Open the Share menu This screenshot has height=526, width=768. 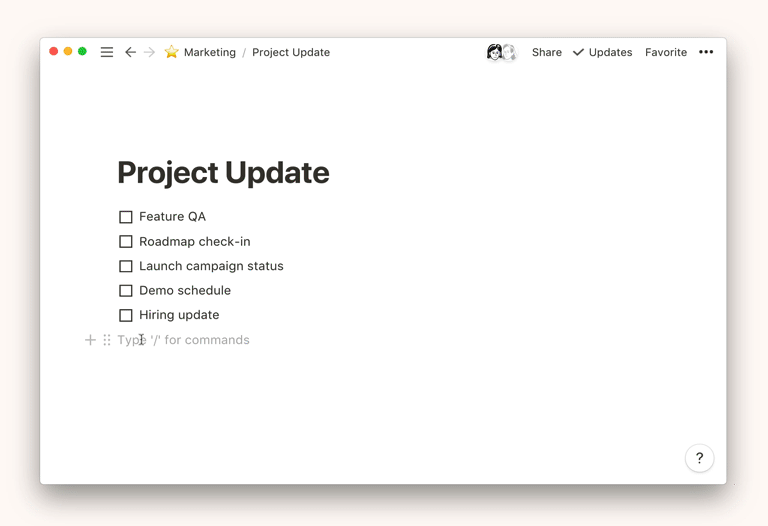(x=546, y=52)
